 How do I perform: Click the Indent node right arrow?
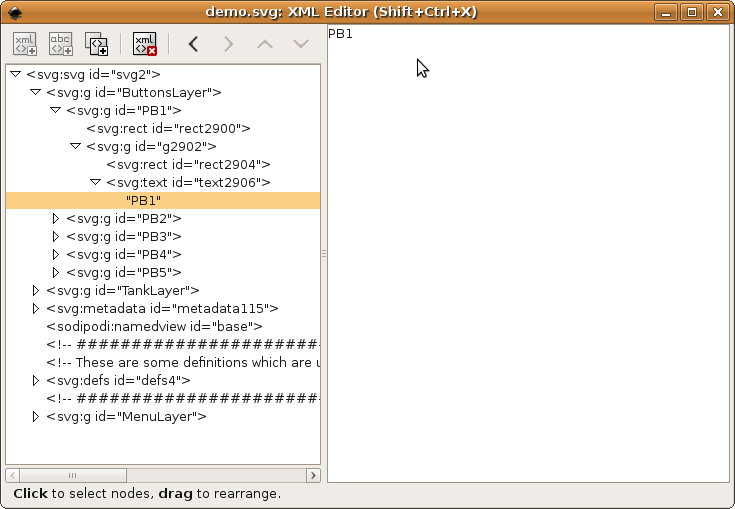[229, 44]
